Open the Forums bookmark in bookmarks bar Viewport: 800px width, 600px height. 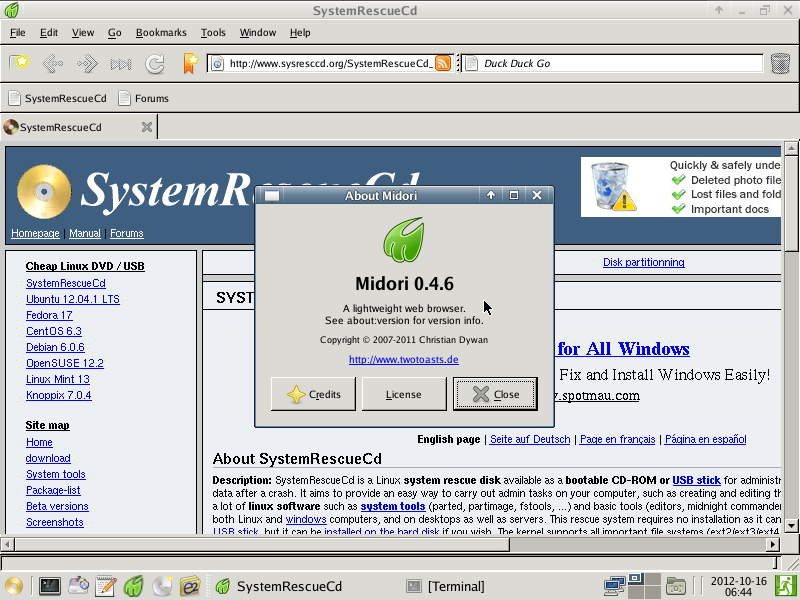point(143,98)
